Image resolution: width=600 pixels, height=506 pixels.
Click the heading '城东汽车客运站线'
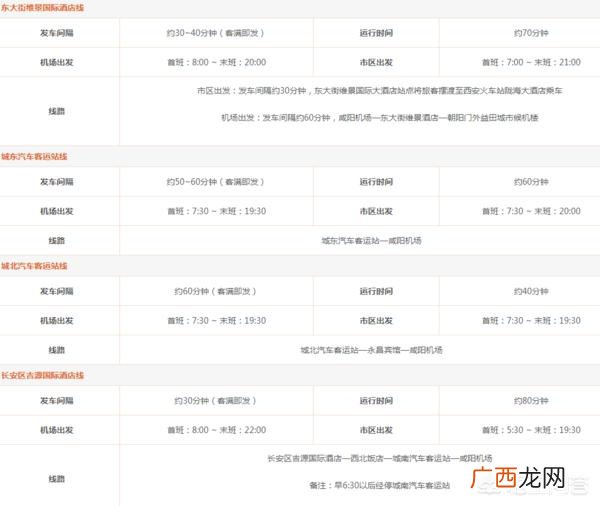click(x=34, y=156)
